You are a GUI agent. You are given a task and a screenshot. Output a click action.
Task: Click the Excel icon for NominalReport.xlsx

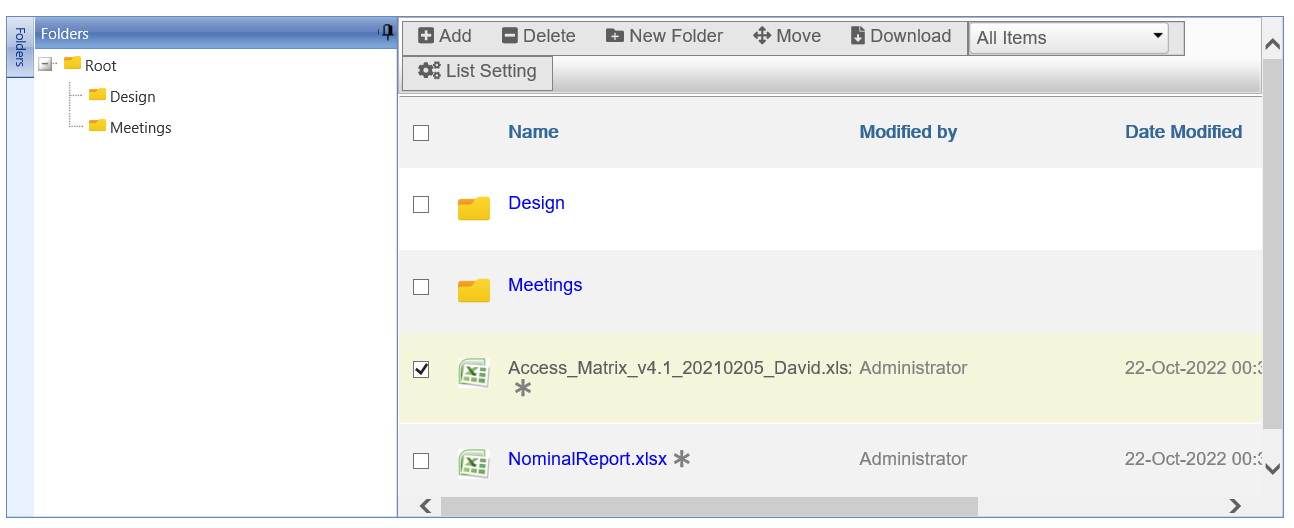pos(473,463)
